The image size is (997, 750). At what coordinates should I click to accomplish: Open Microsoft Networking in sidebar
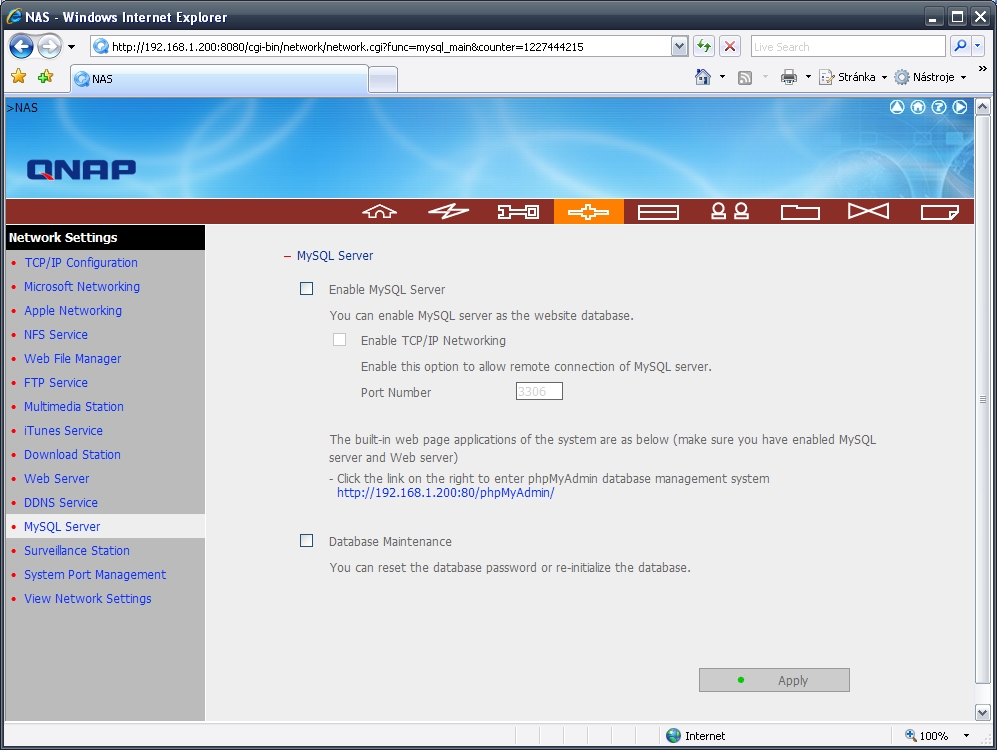(82, 287)
